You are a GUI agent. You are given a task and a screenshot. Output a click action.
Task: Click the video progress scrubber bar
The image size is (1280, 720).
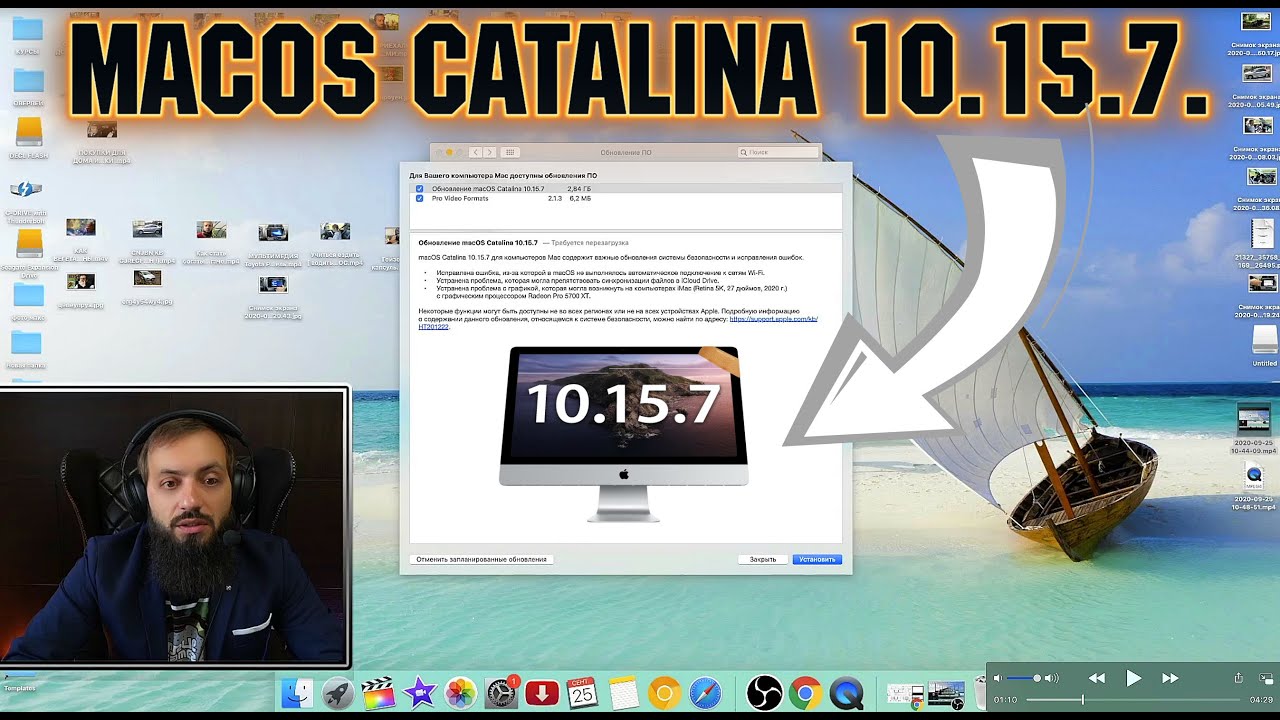pyautogui.click(x=1133, y=700)
